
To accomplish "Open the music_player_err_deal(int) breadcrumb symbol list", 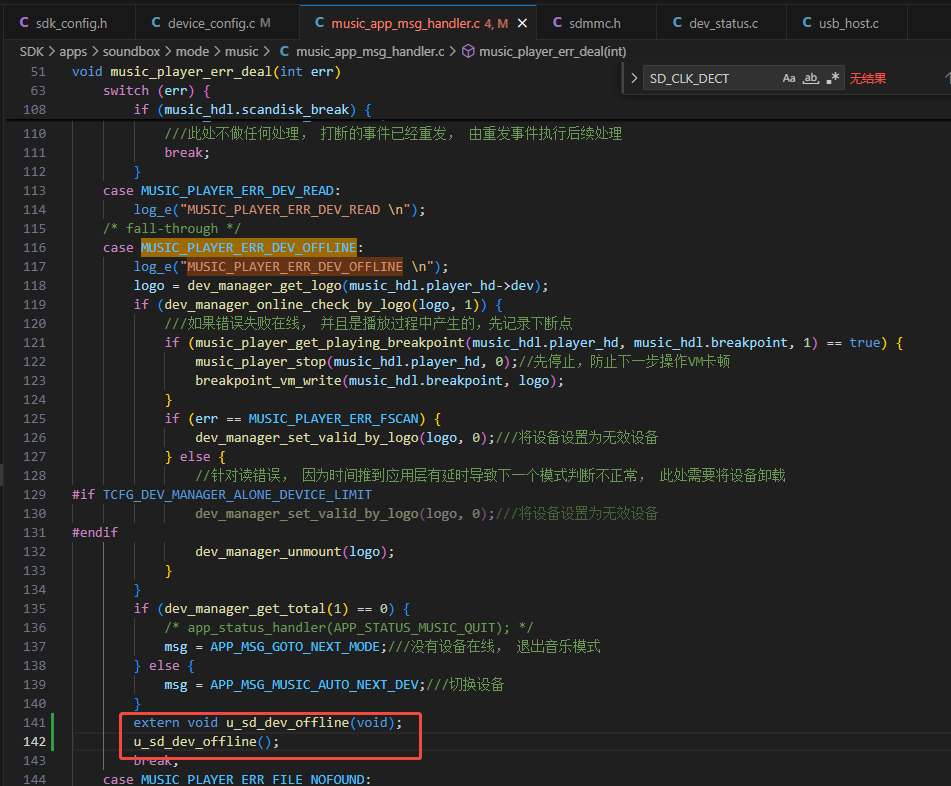I will click(x=553, y=52).
